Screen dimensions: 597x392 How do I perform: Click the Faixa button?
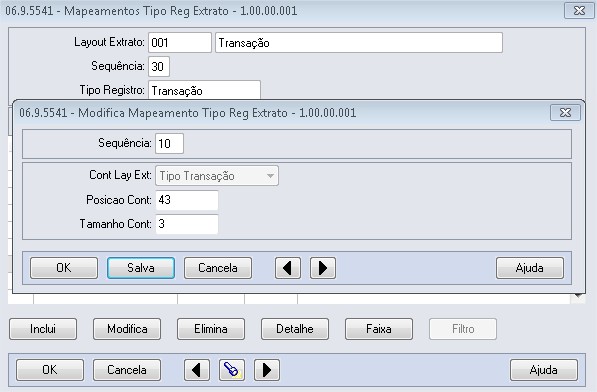click(379, 329)
